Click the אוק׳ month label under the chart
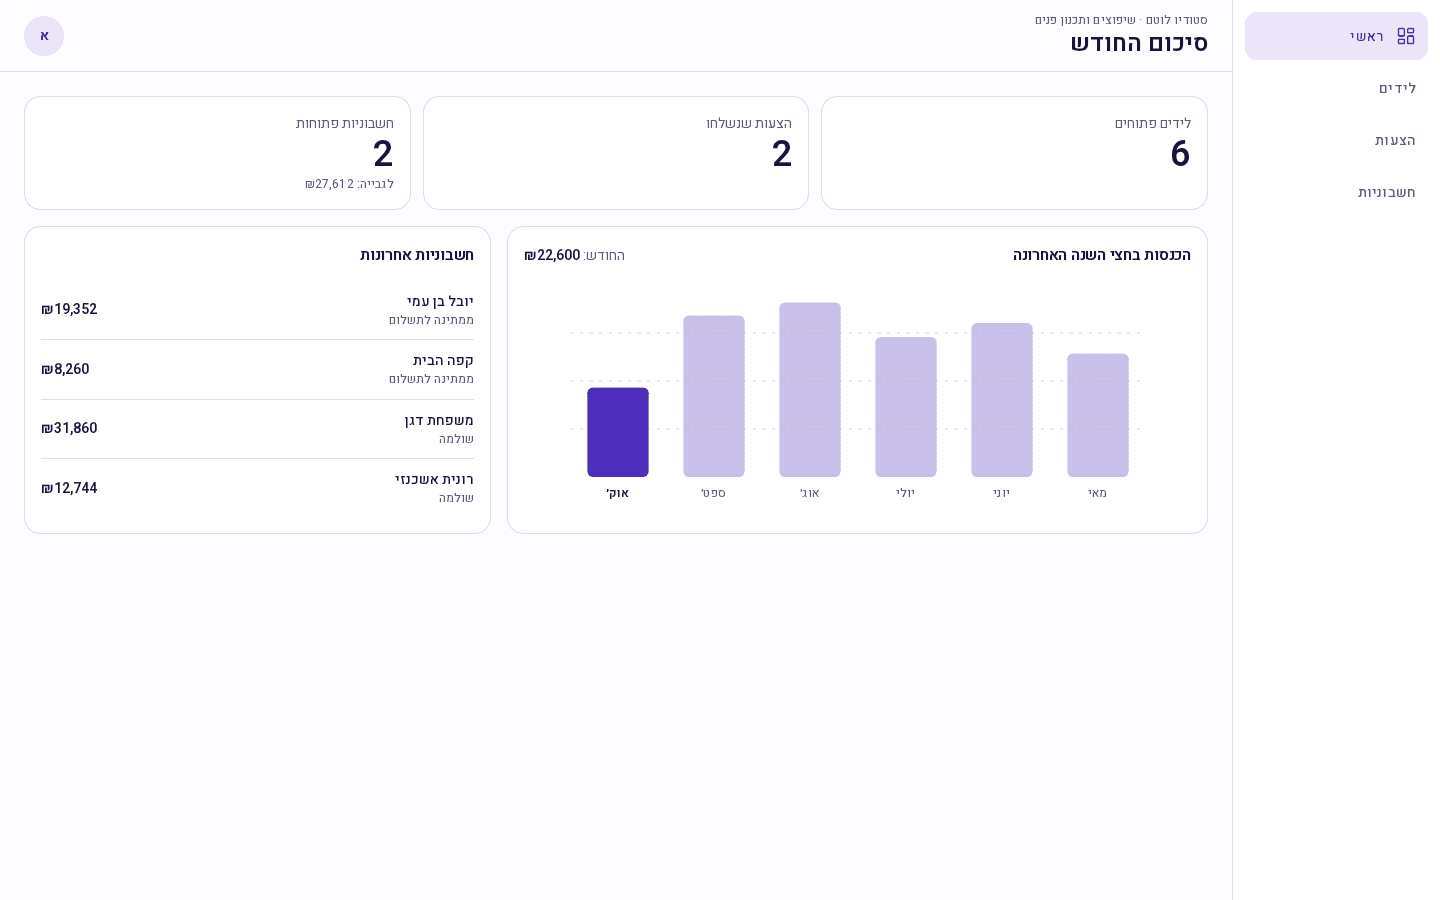Screen dimensions: 1440x900 pyautogui.click(x=618, y=493)
